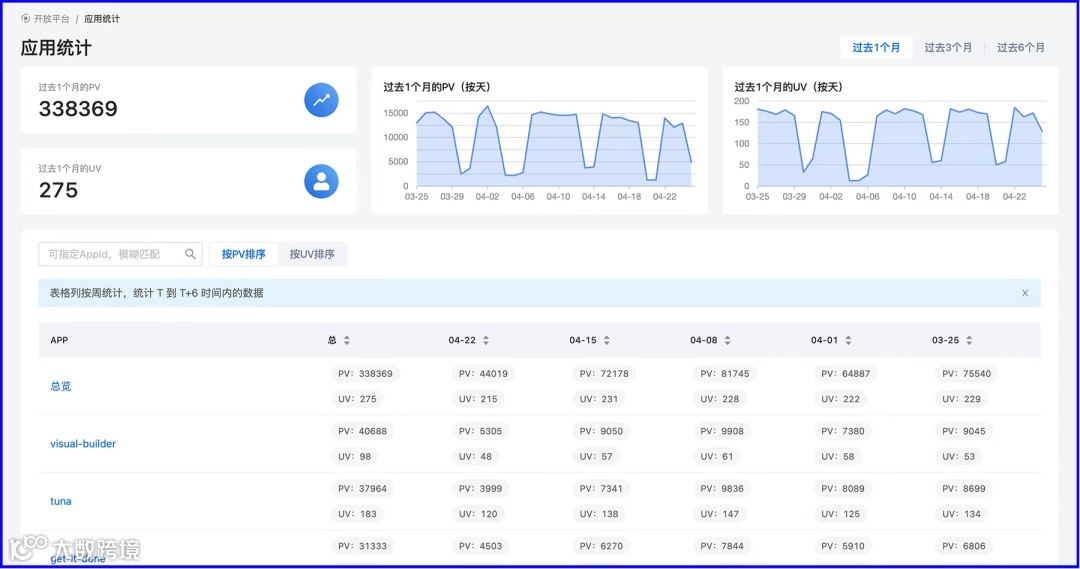Click the UV: 215 cell
This screenshot has width=1080, height=569.
[478, 399]
